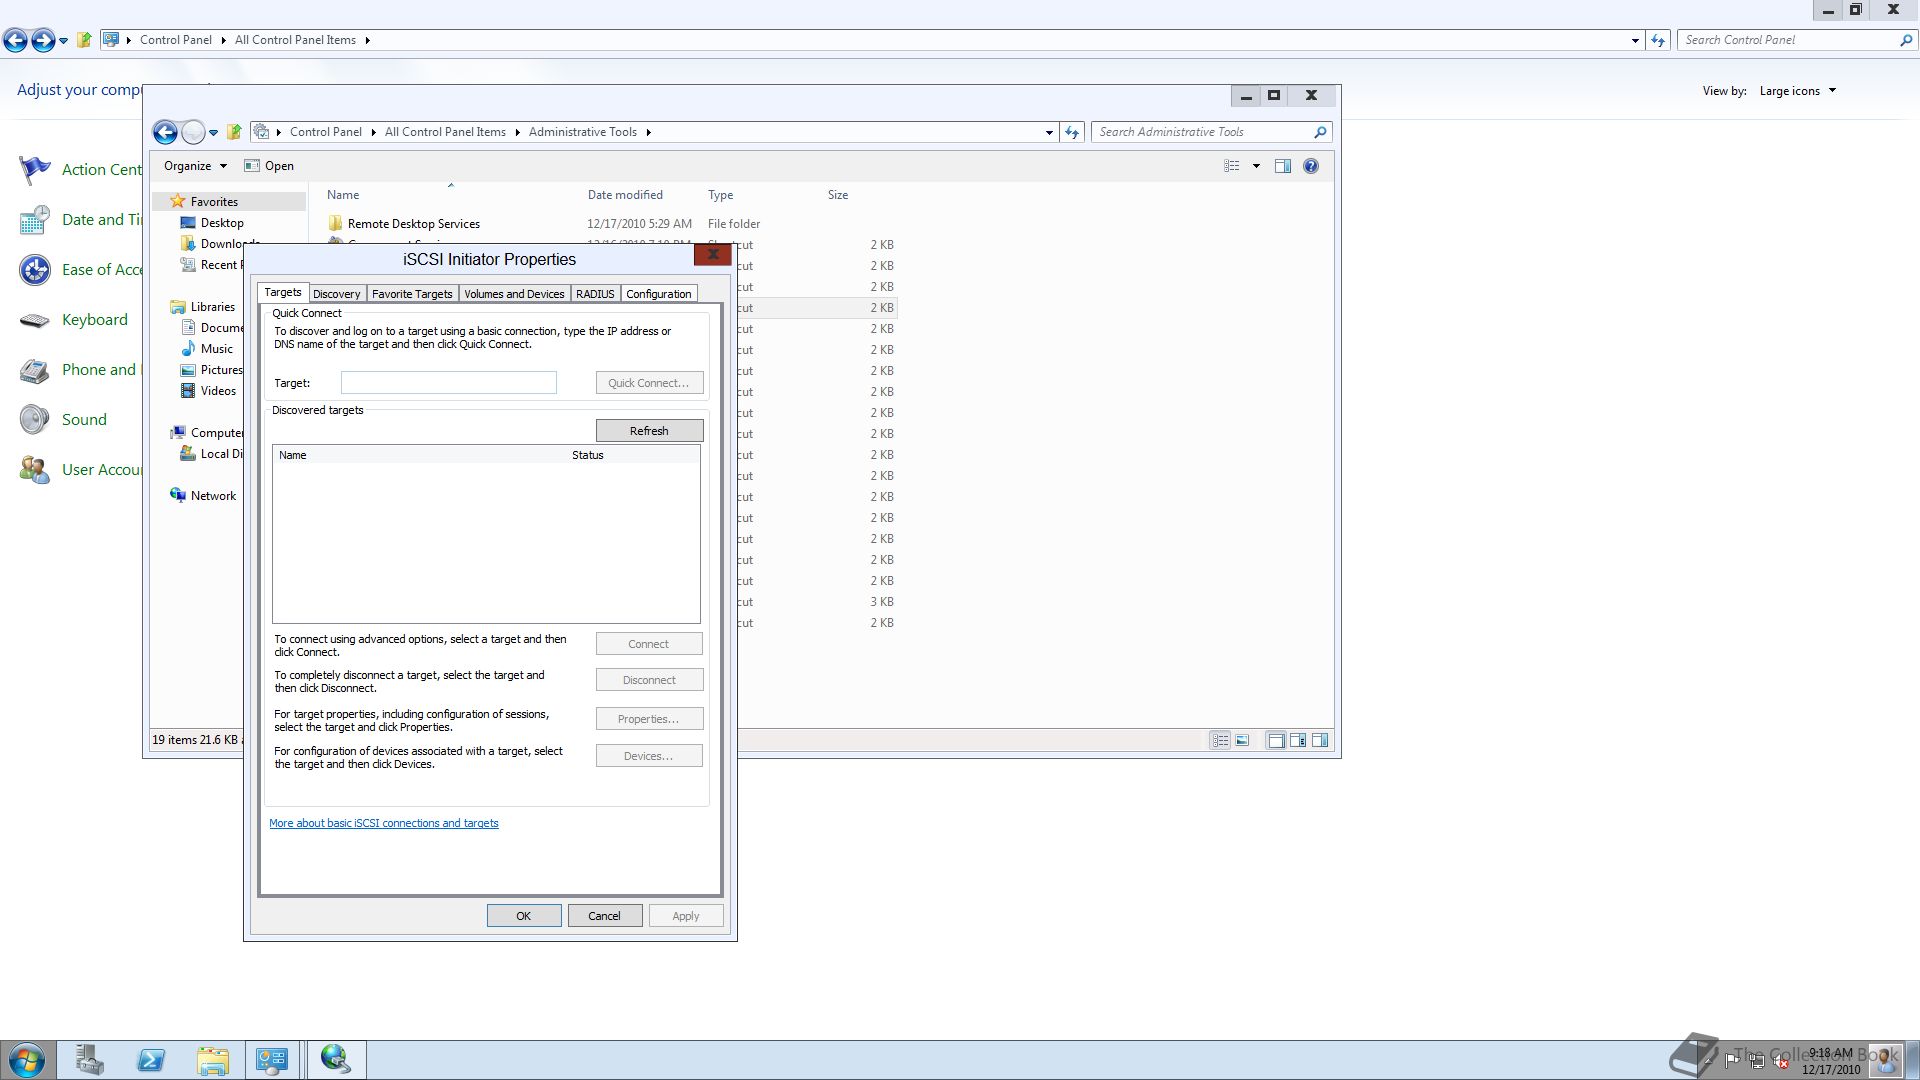Select Network in the navigation pane
Screen dimensions: 1920x1080
[x=213, y=496]
